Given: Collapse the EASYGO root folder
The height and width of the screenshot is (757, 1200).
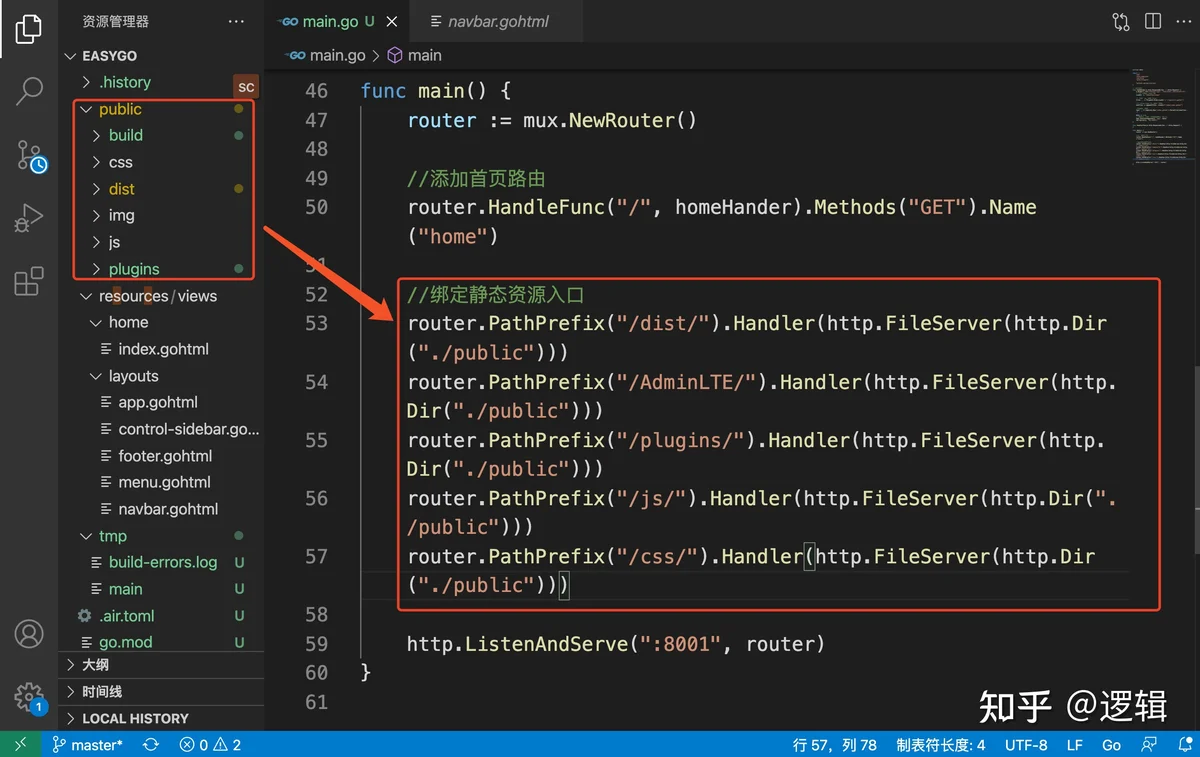Looking at the screenshot, I should tap(160, 56).
